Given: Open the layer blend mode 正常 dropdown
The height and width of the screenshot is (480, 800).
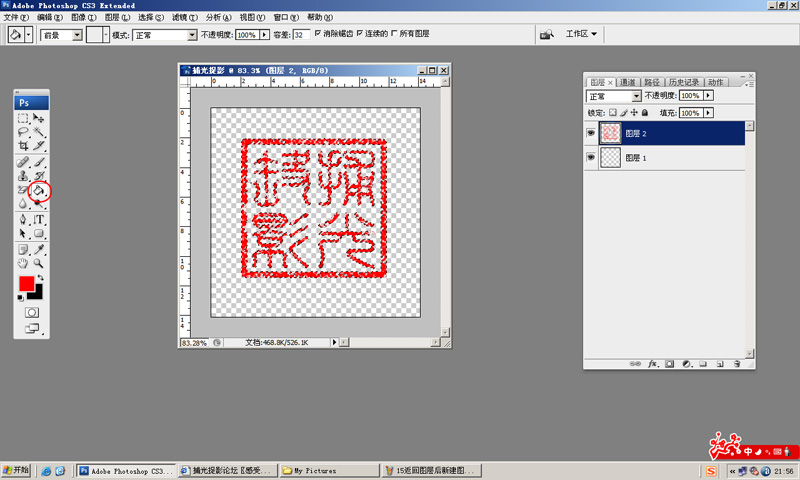Looking at the screenshot, I should click(x=636, y=96).
